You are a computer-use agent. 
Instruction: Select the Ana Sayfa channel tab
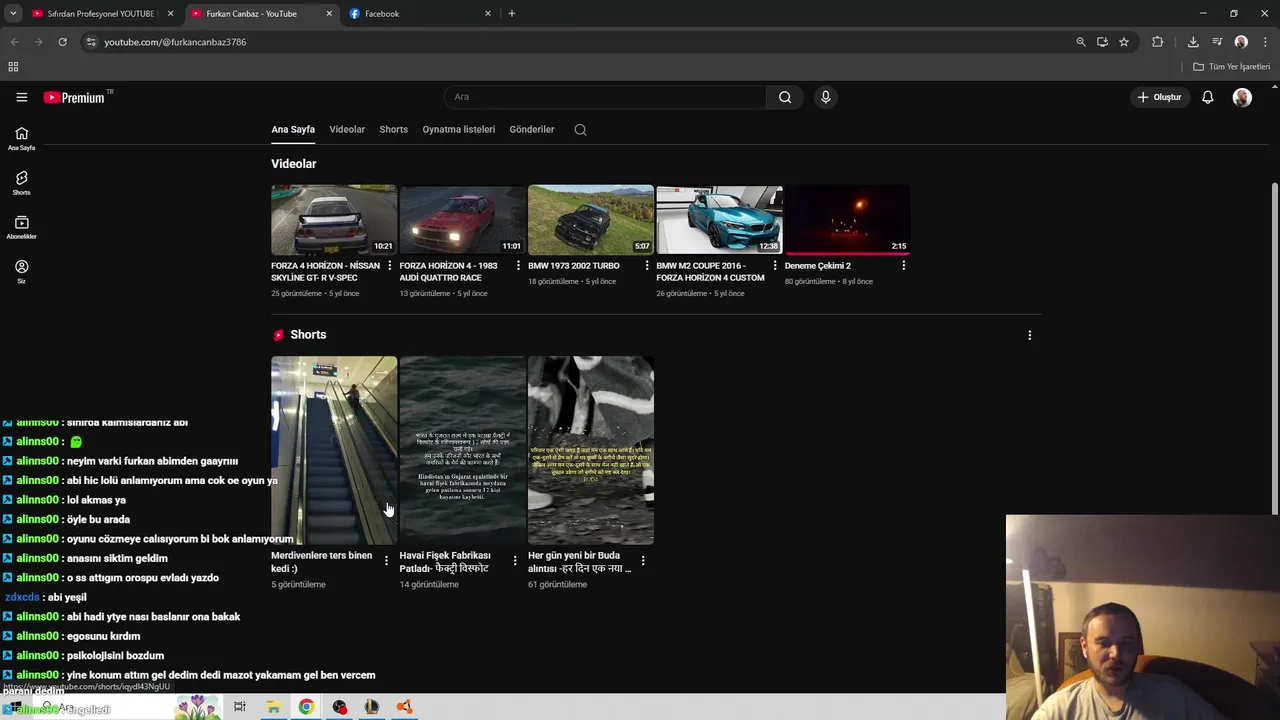click(293, 129)
